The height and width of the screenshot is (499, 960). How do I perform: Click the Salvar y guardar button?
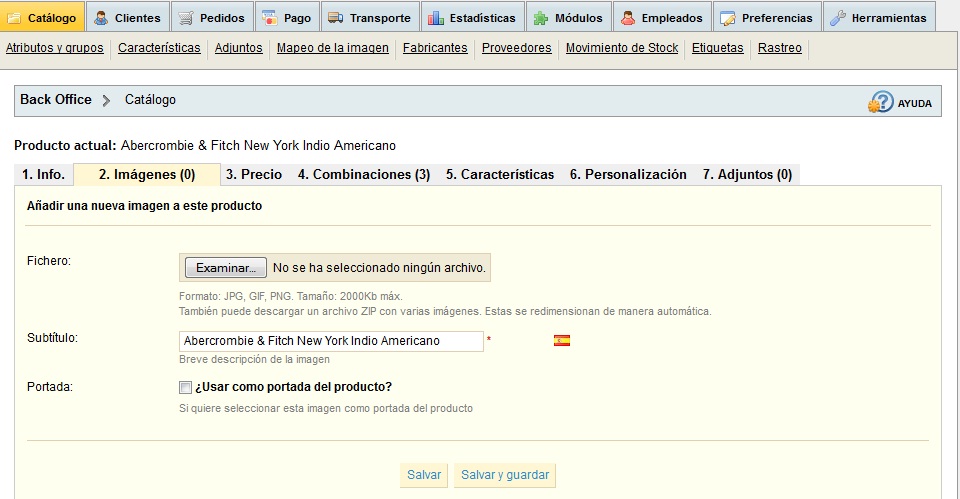click(505, 475)
